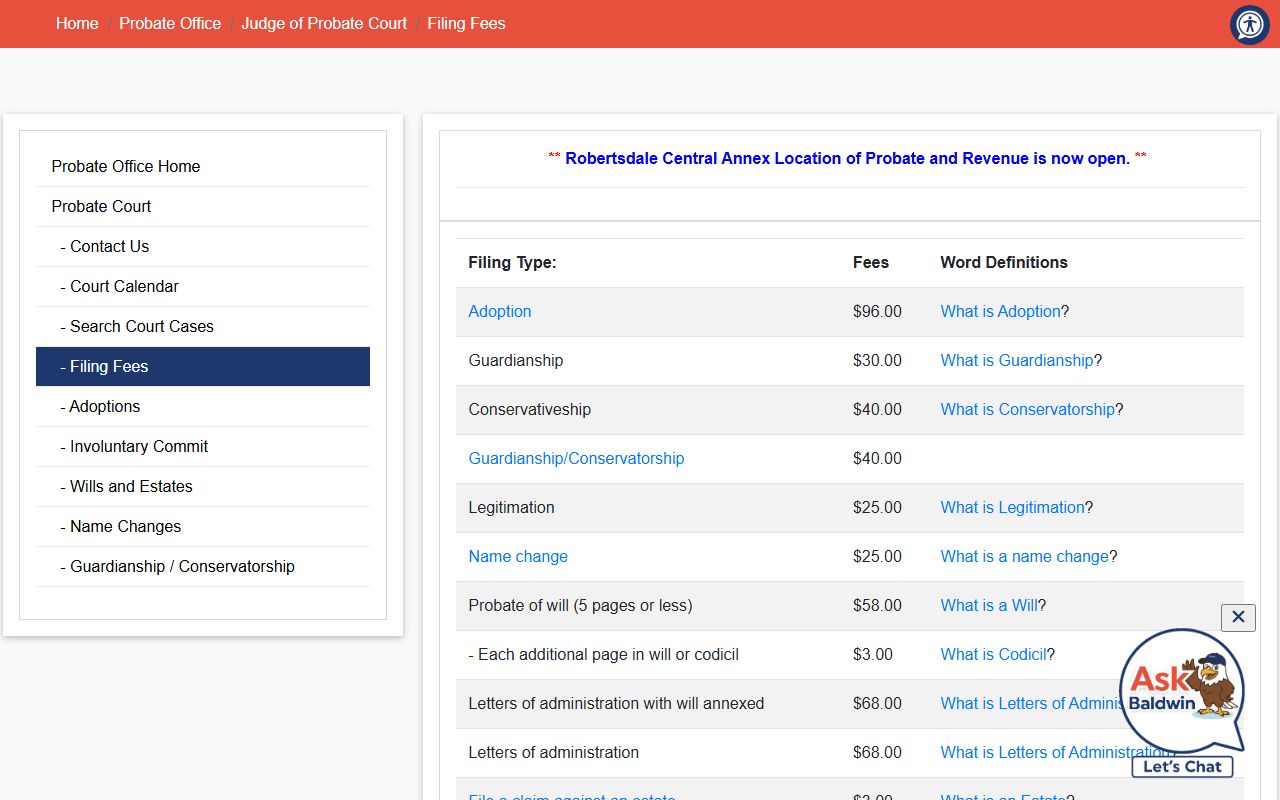
Task: Go to Home breadcrumb
Action: point(77,23)
